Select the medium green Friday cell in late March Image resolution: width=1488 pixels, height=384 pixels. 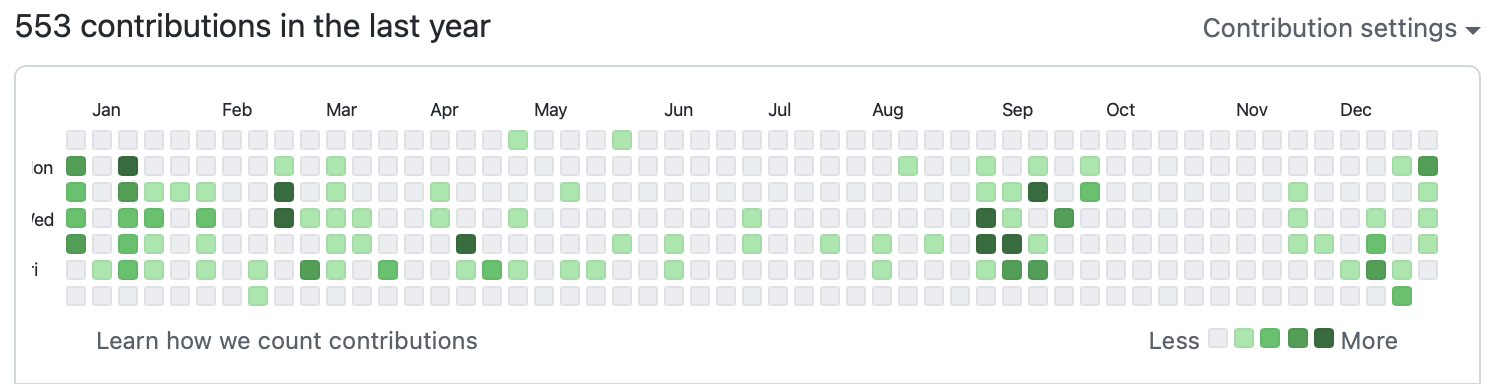[x=388, y=270]
